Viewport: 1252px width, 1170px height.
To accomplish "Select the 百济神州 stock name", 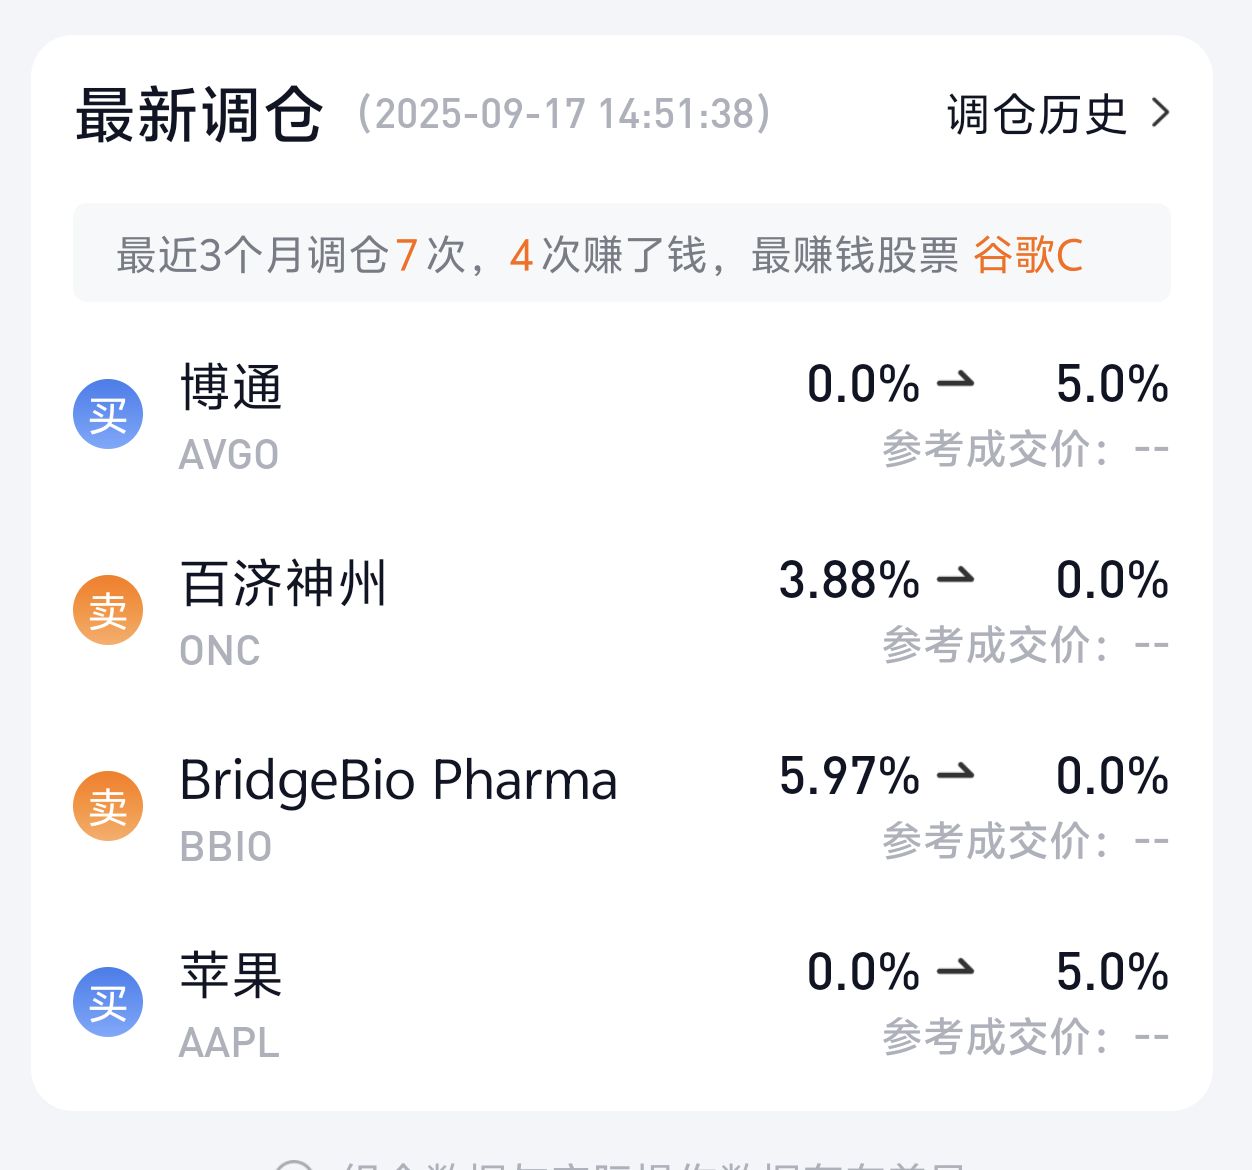I will (283, 583).
